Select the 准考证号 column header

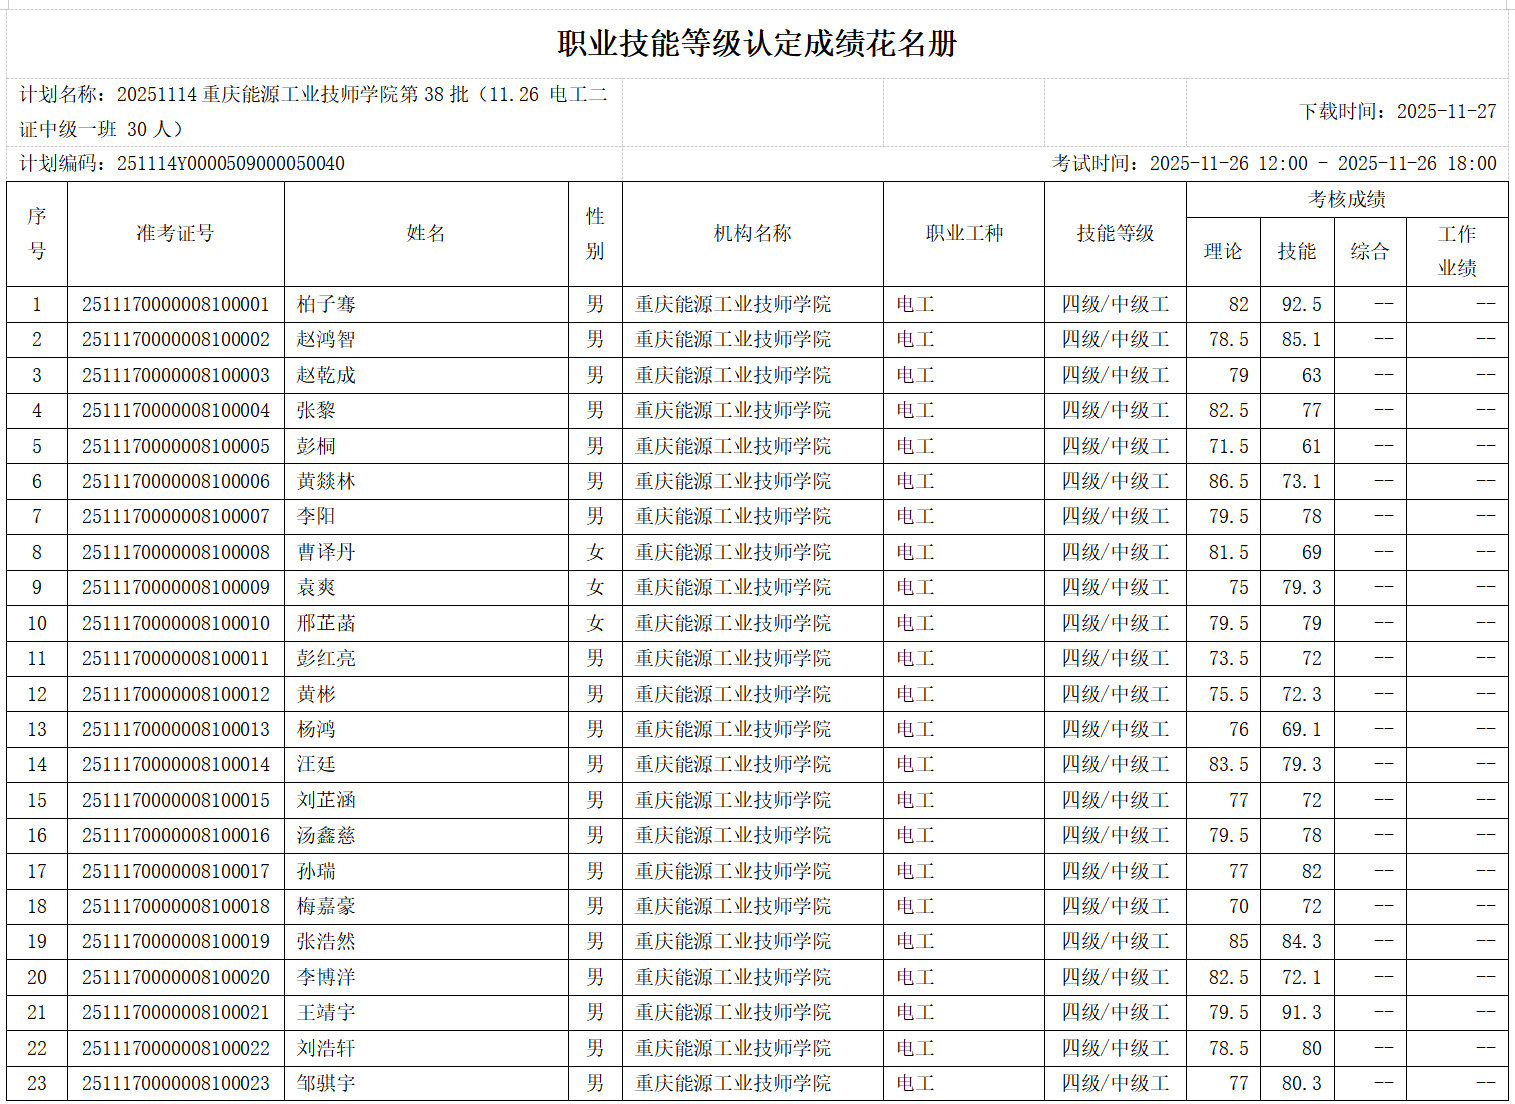pos(175,234)
